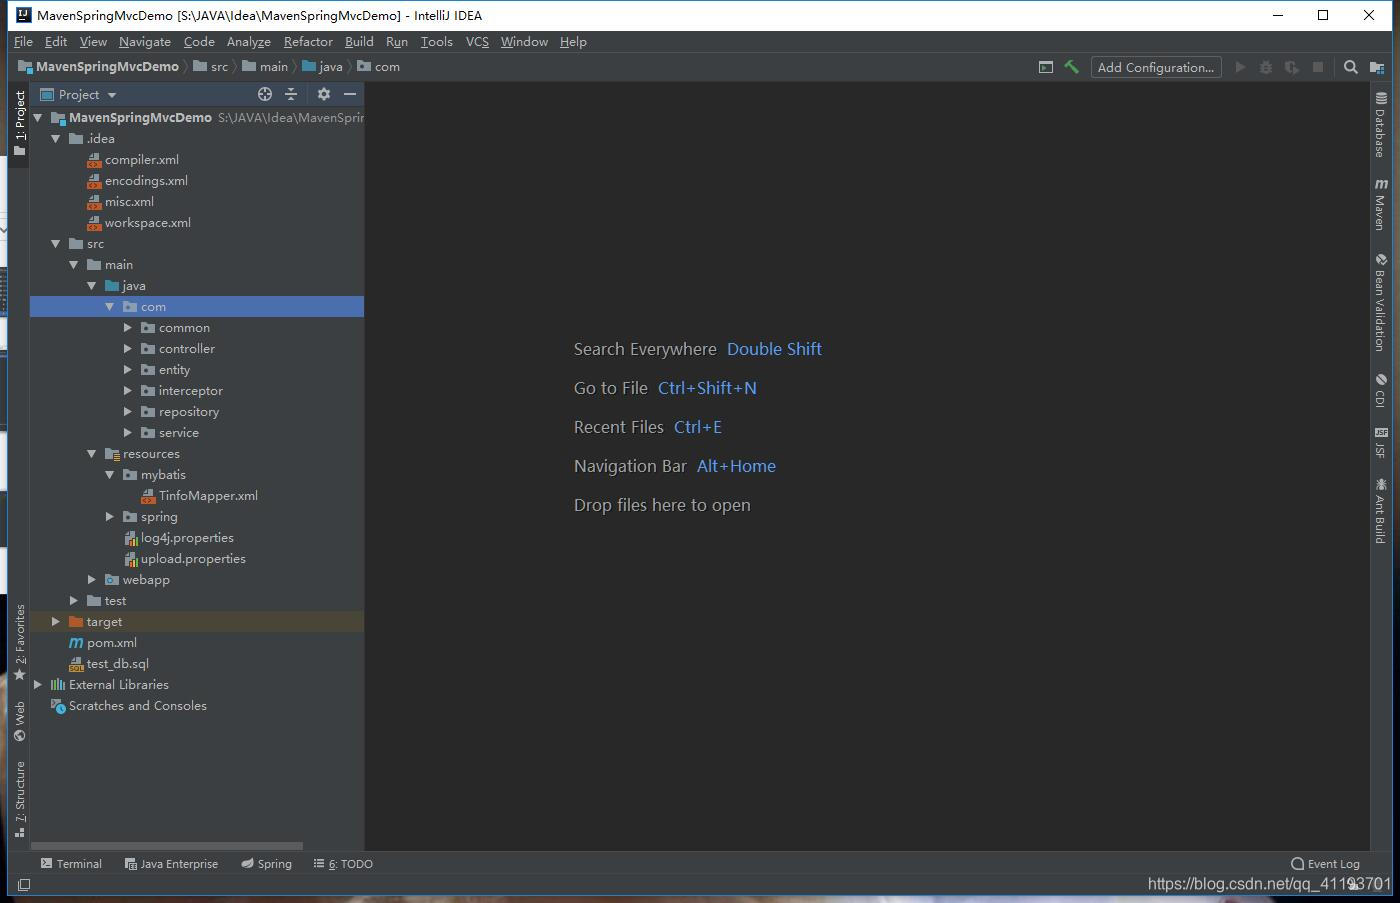Hide the Project panel with minus icon
The height and width of the screenshot is (903, 1400).
(350, 94)
